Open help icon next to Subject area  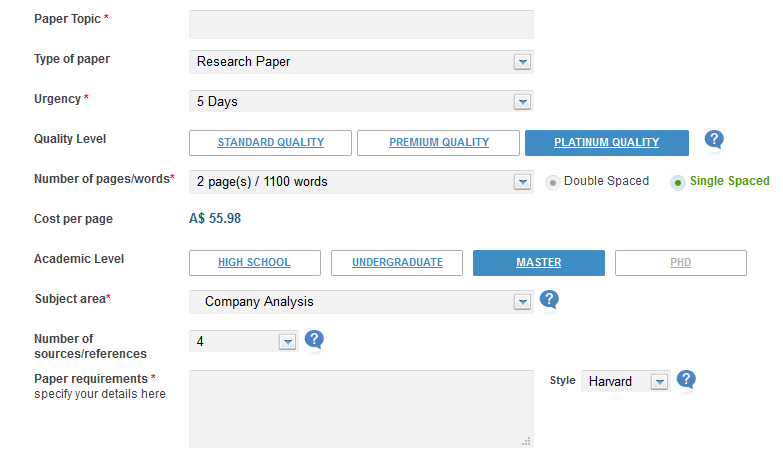(x=549, y=300)
